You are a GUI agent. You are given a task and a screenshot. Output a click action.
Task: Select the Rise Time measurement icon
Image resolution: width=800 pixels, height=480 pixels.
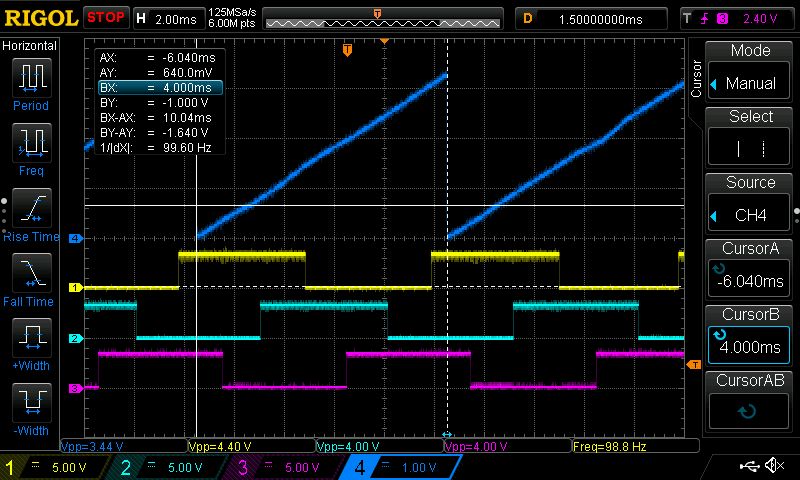[32, 208]
